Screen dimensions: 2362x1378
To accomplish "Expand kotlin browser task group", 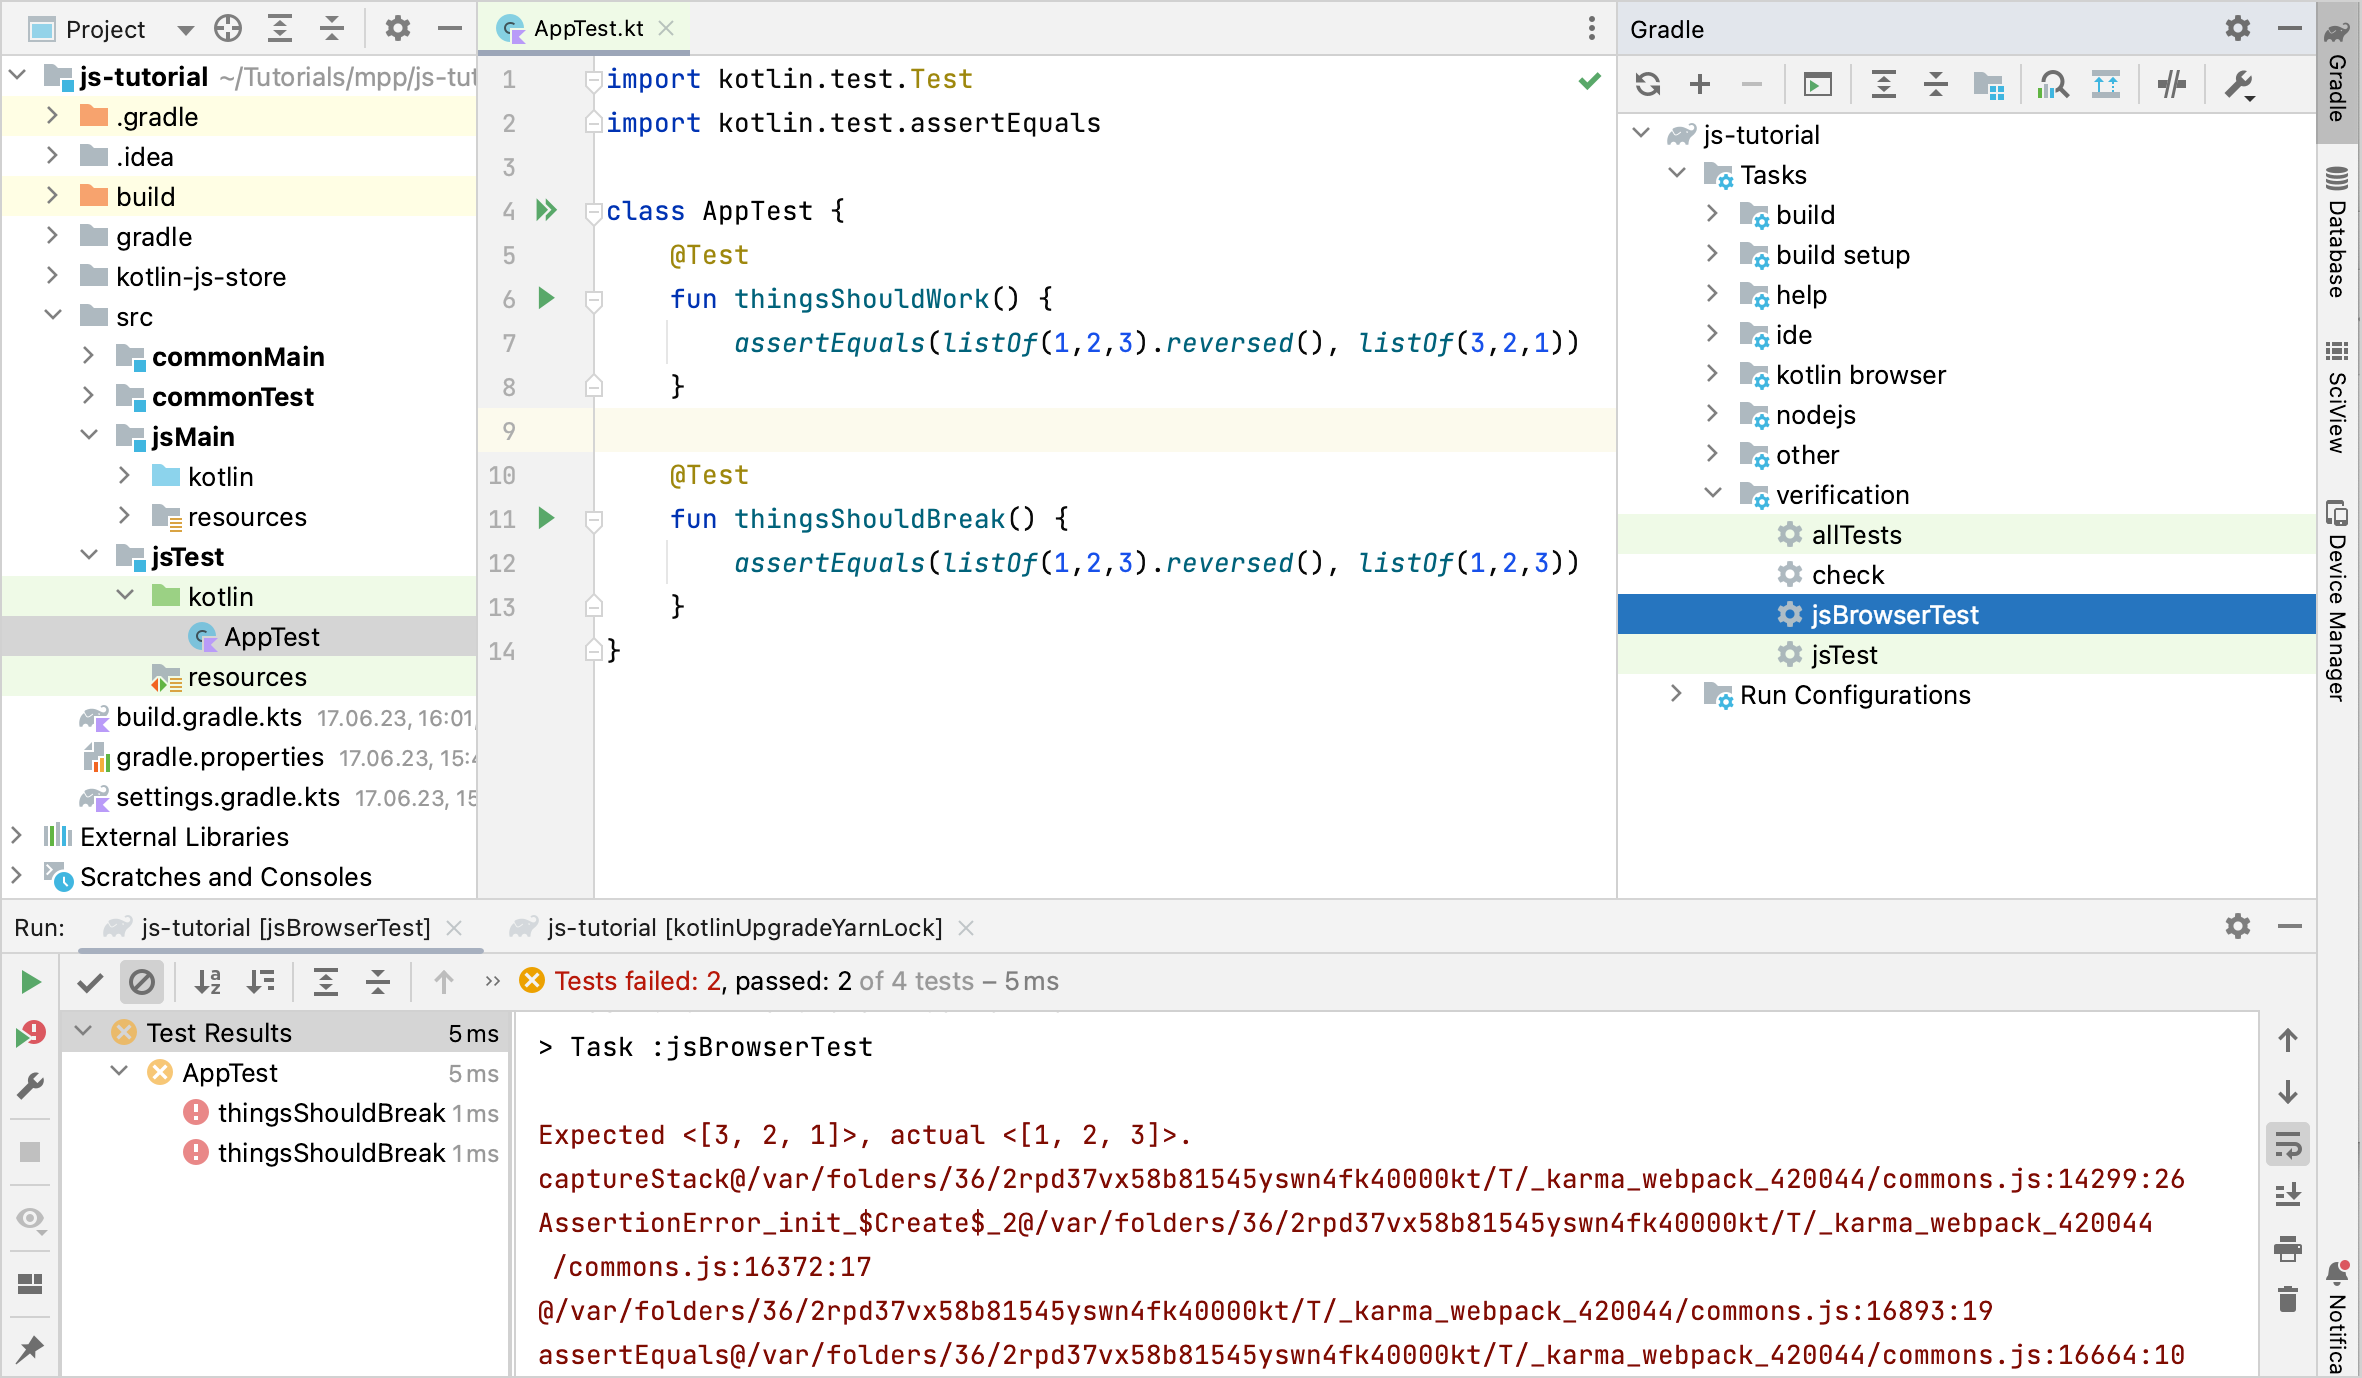I will coord(1712,374).
